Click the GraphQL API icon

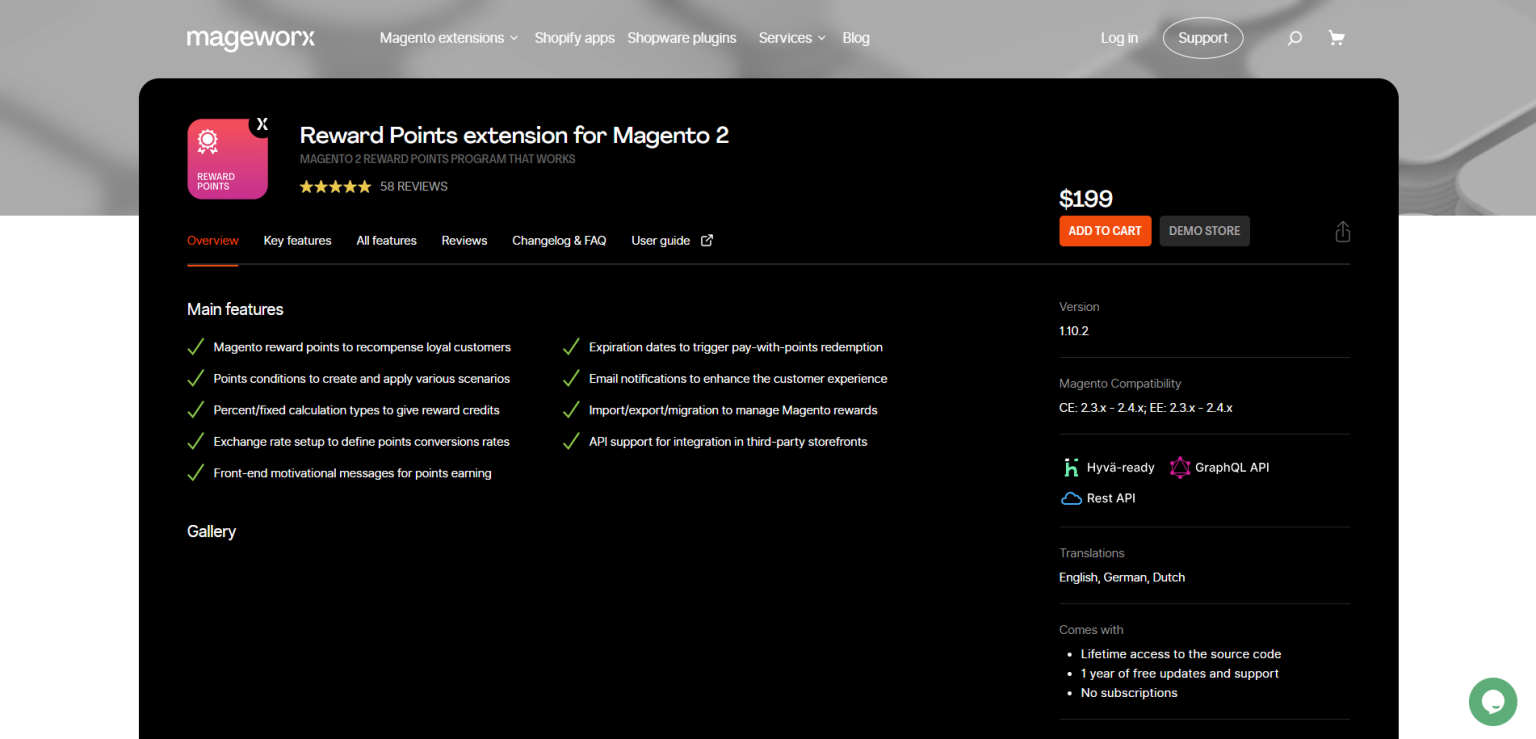pyautogui.click(x=1180, y=467)
